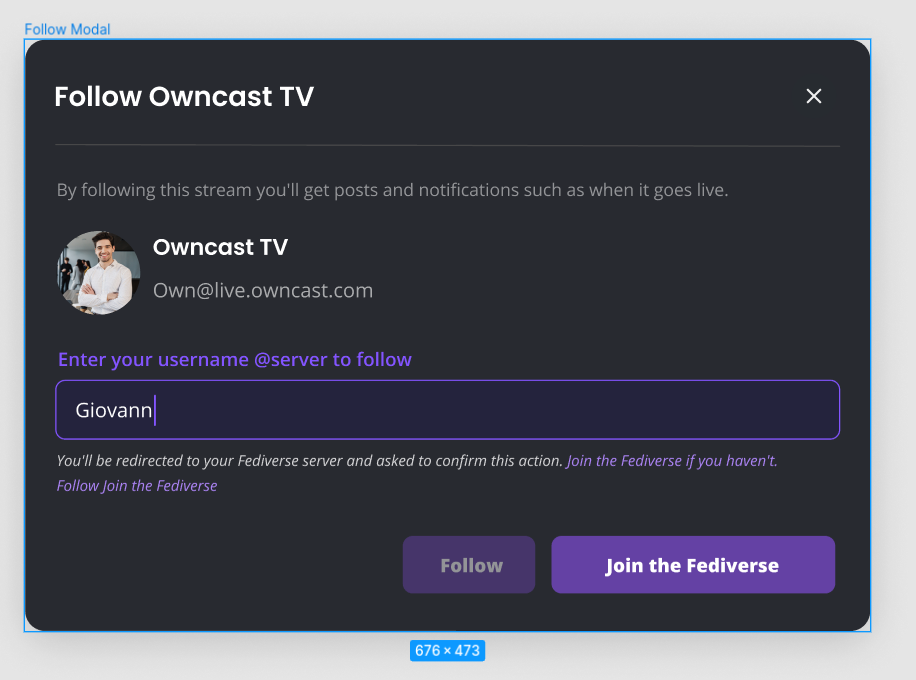Select the Follow Modal frame label

67,29
